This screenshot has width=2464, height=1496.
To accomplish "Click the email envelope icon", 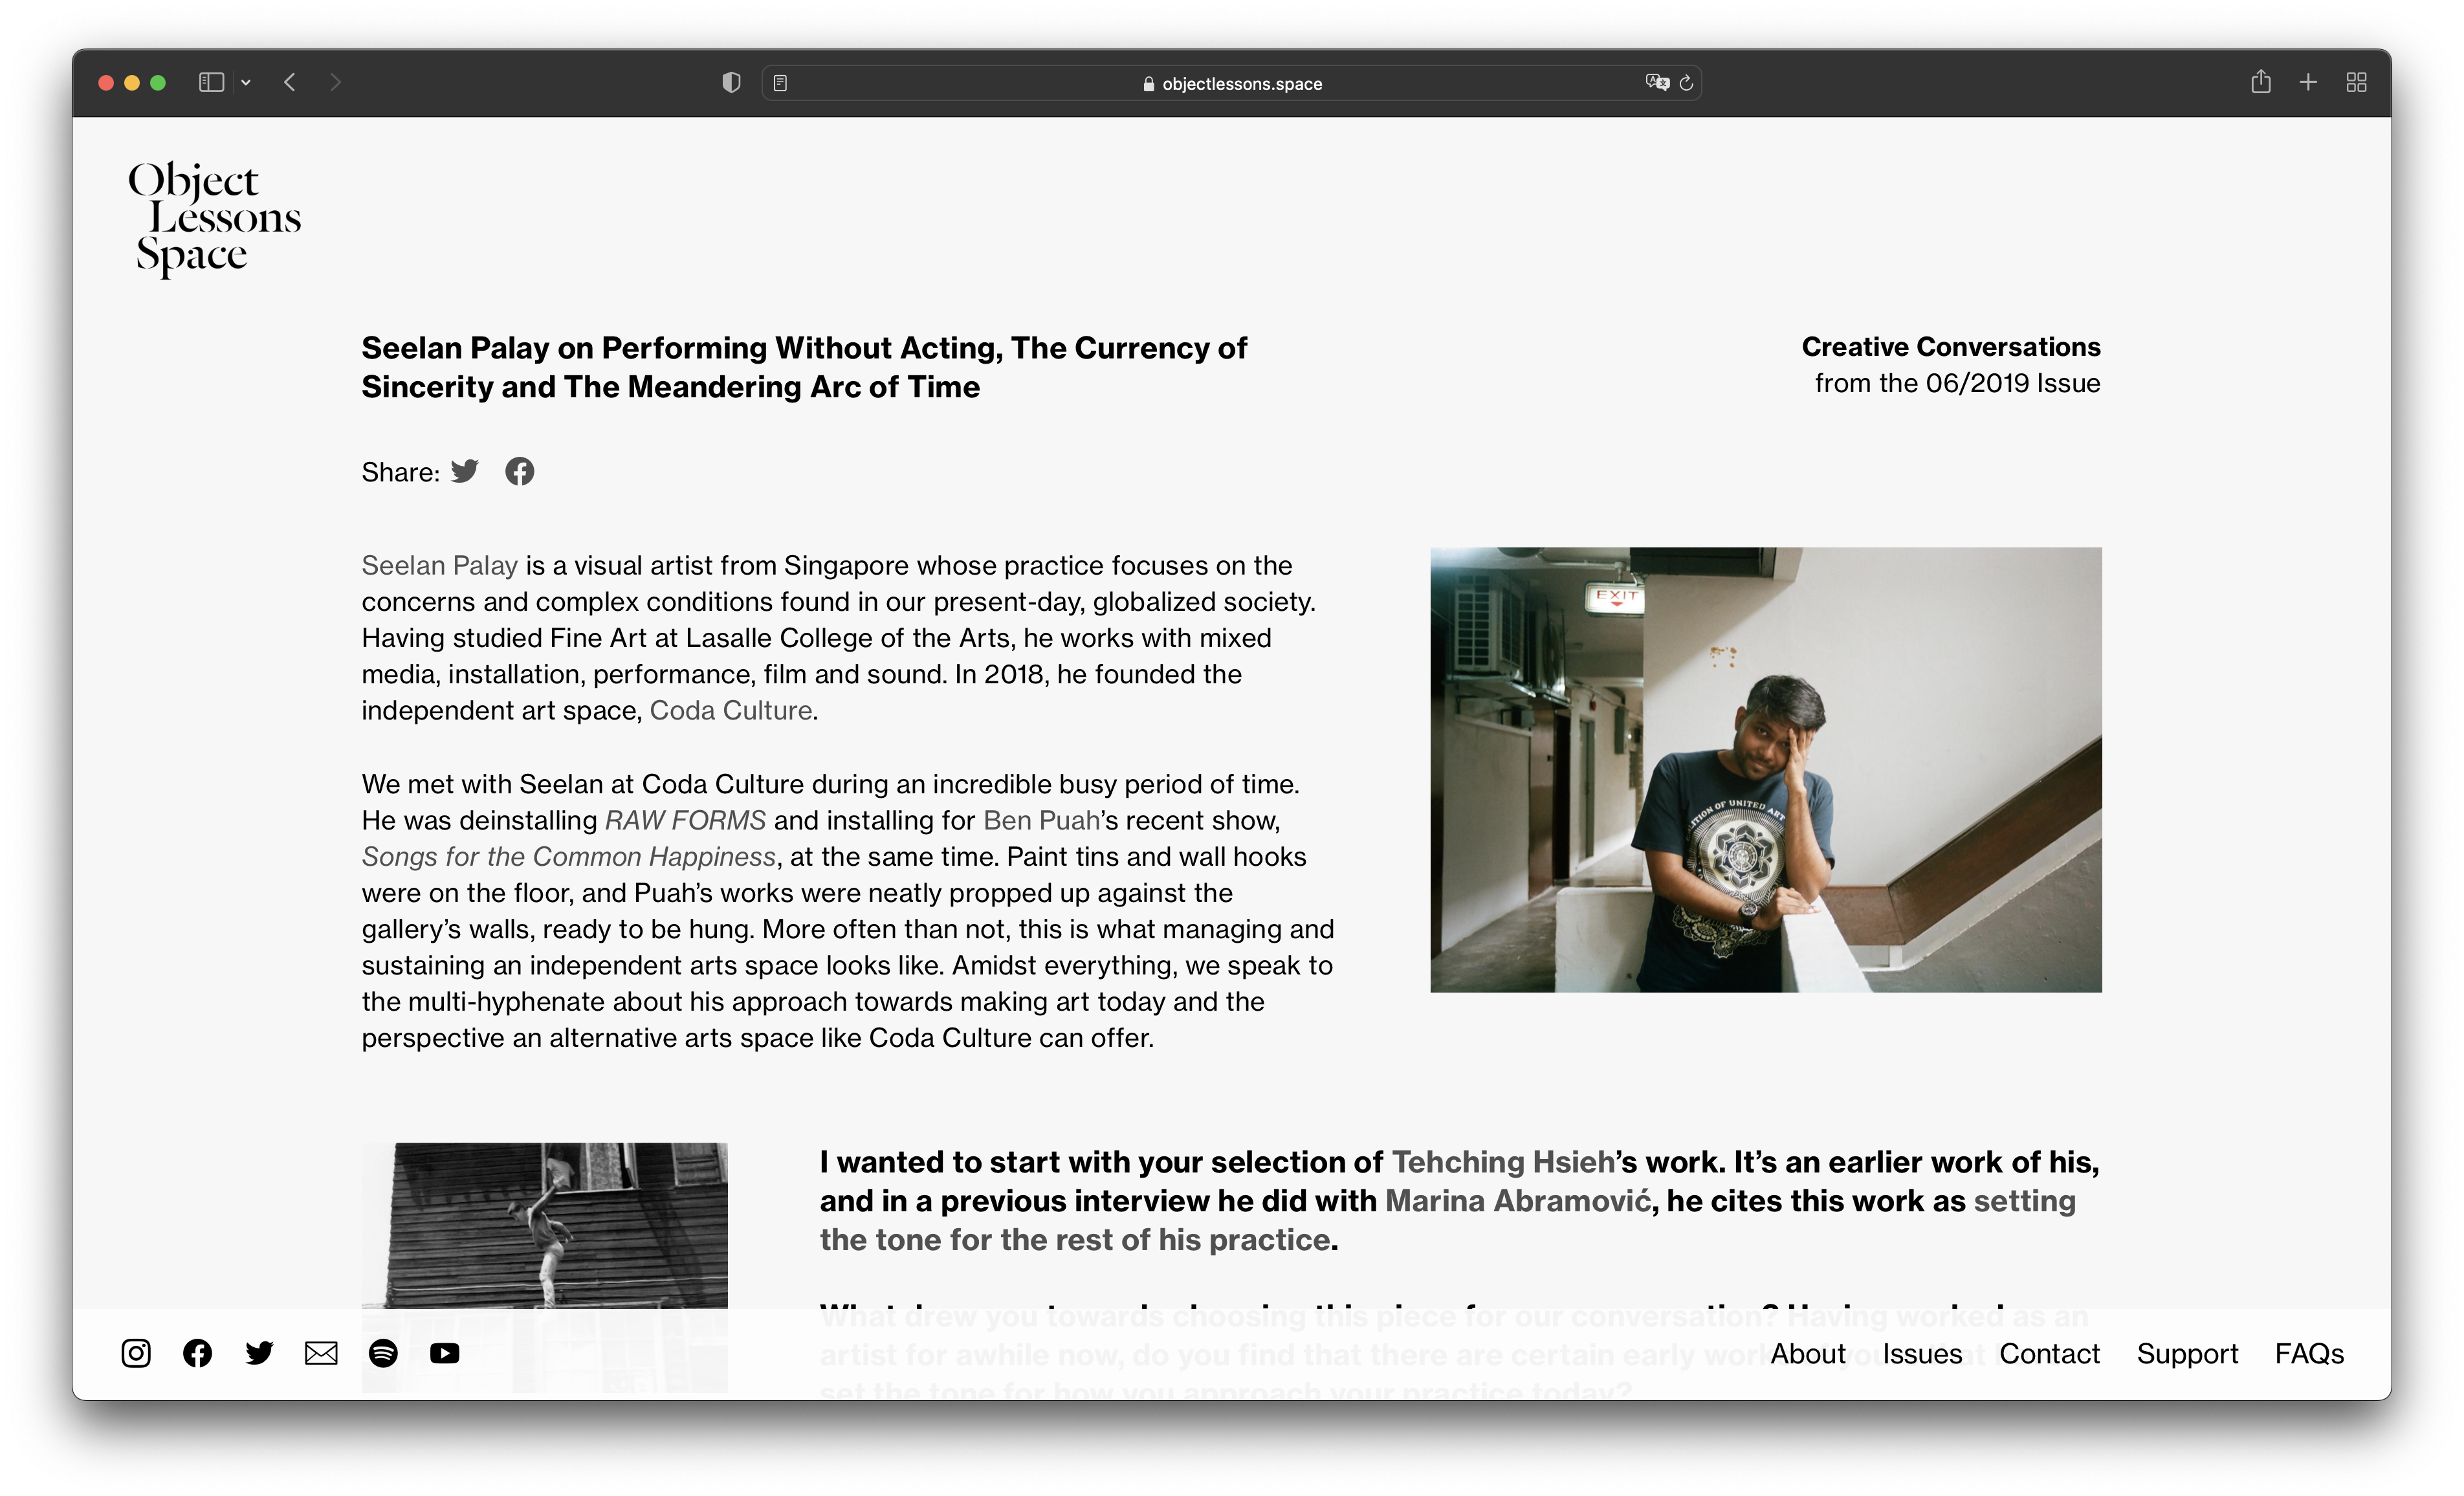I will (x=321, y=1353).
